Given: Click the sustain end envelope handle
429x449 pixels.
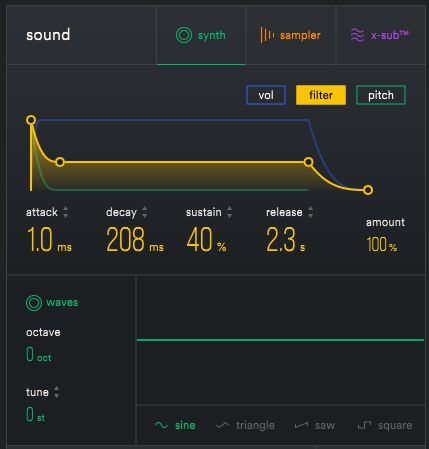Looking at the screenshot, I should click(309, 162).
